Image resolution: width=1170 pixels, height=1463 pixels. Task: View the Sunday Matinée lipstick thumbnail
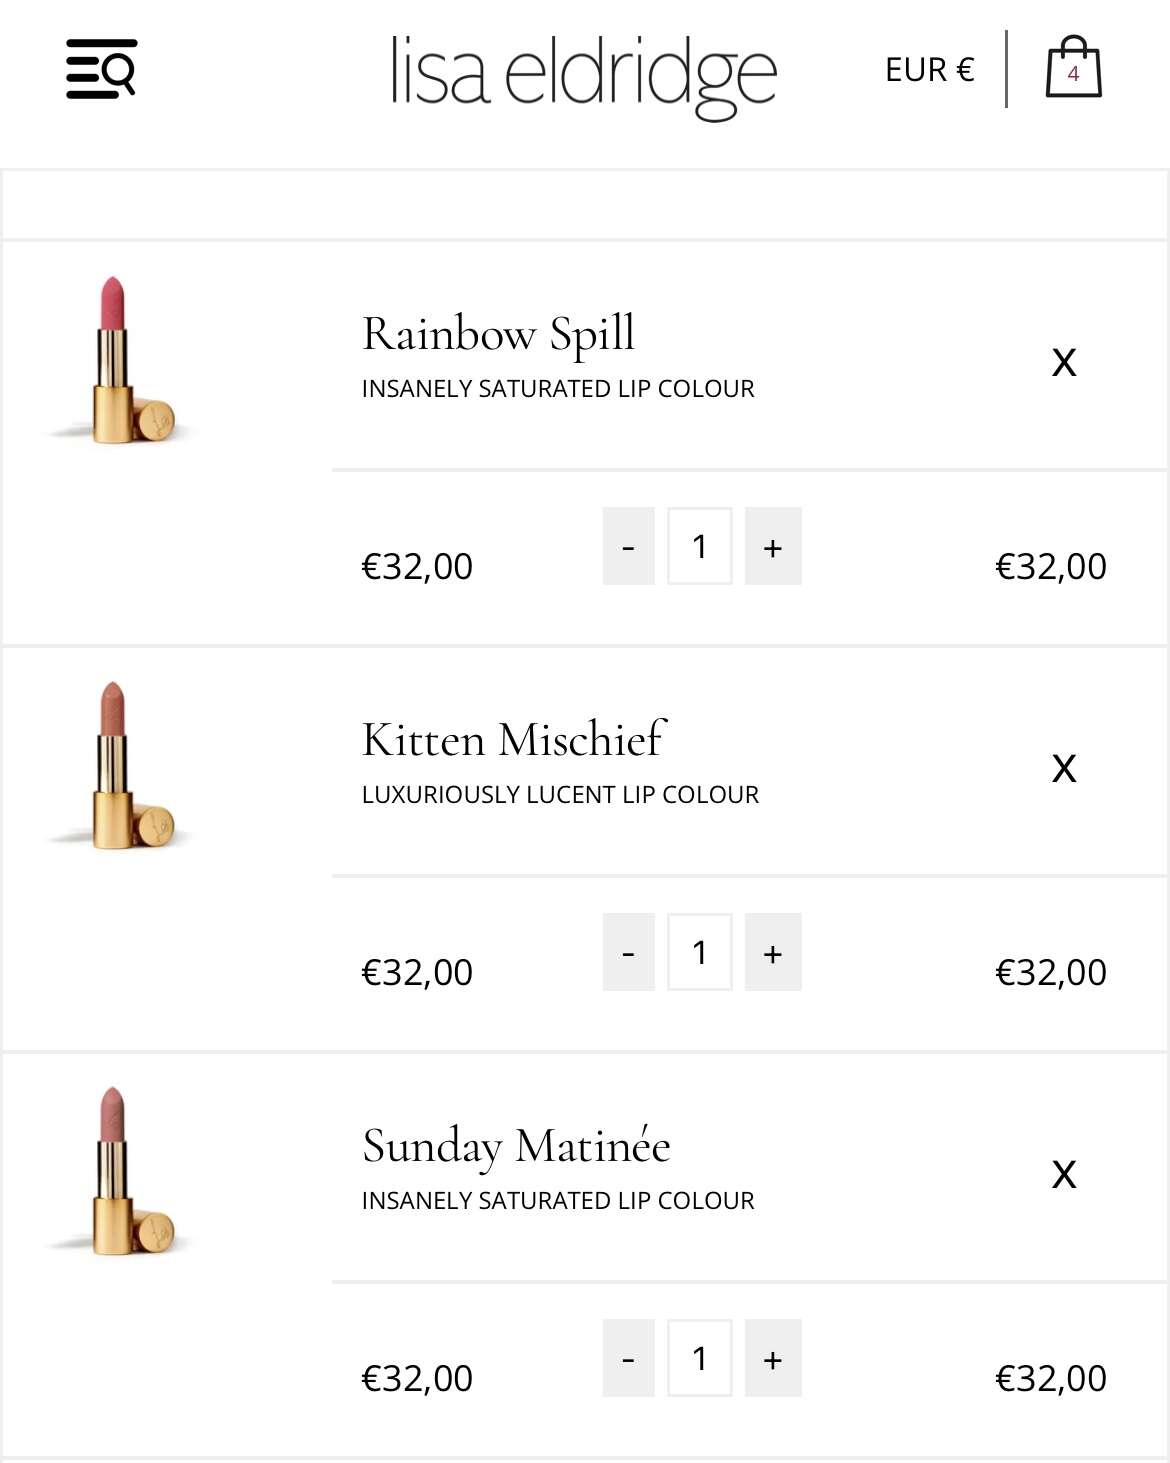point(120,1171)
